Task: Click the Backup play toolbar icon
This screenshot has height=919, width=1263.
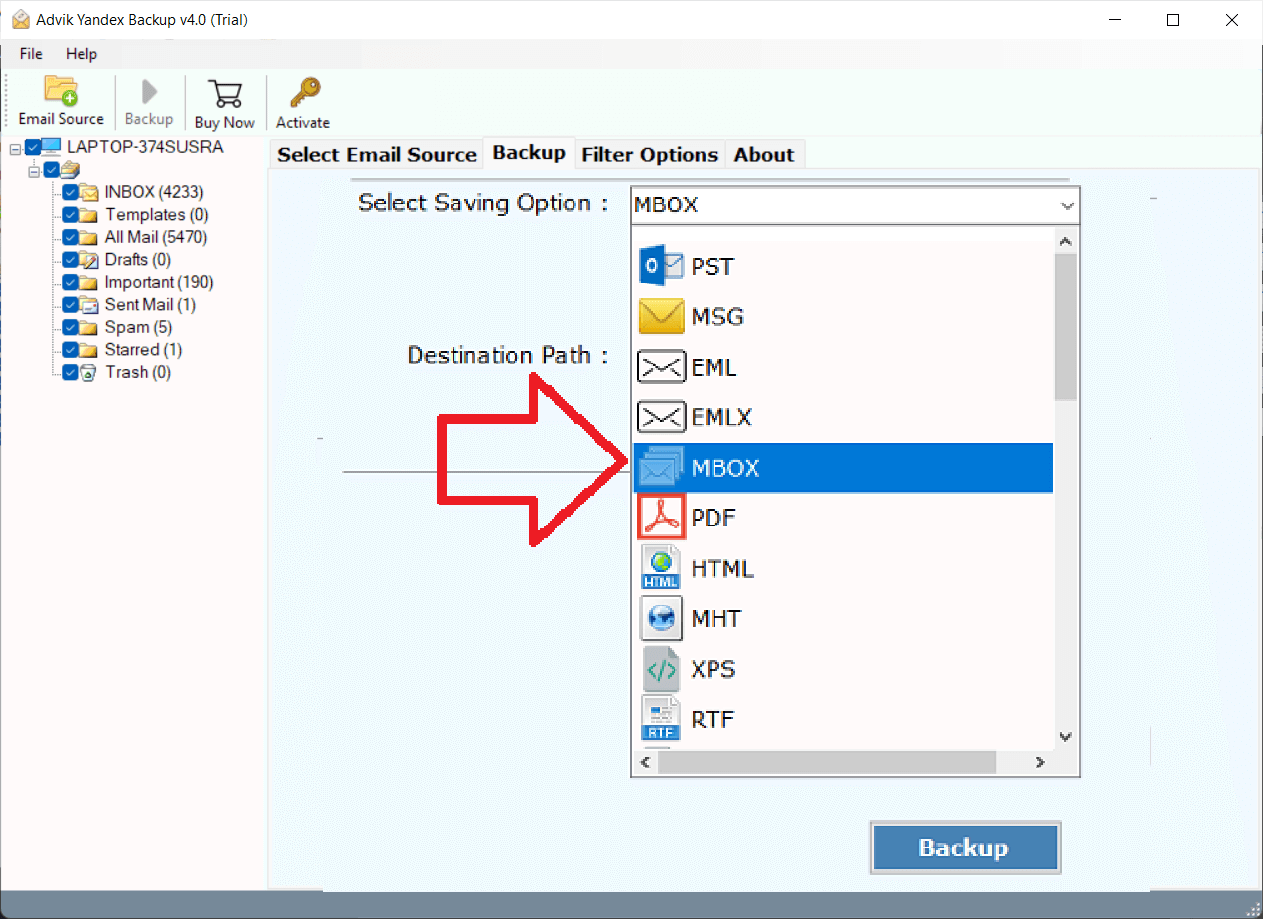Action: 149,92
